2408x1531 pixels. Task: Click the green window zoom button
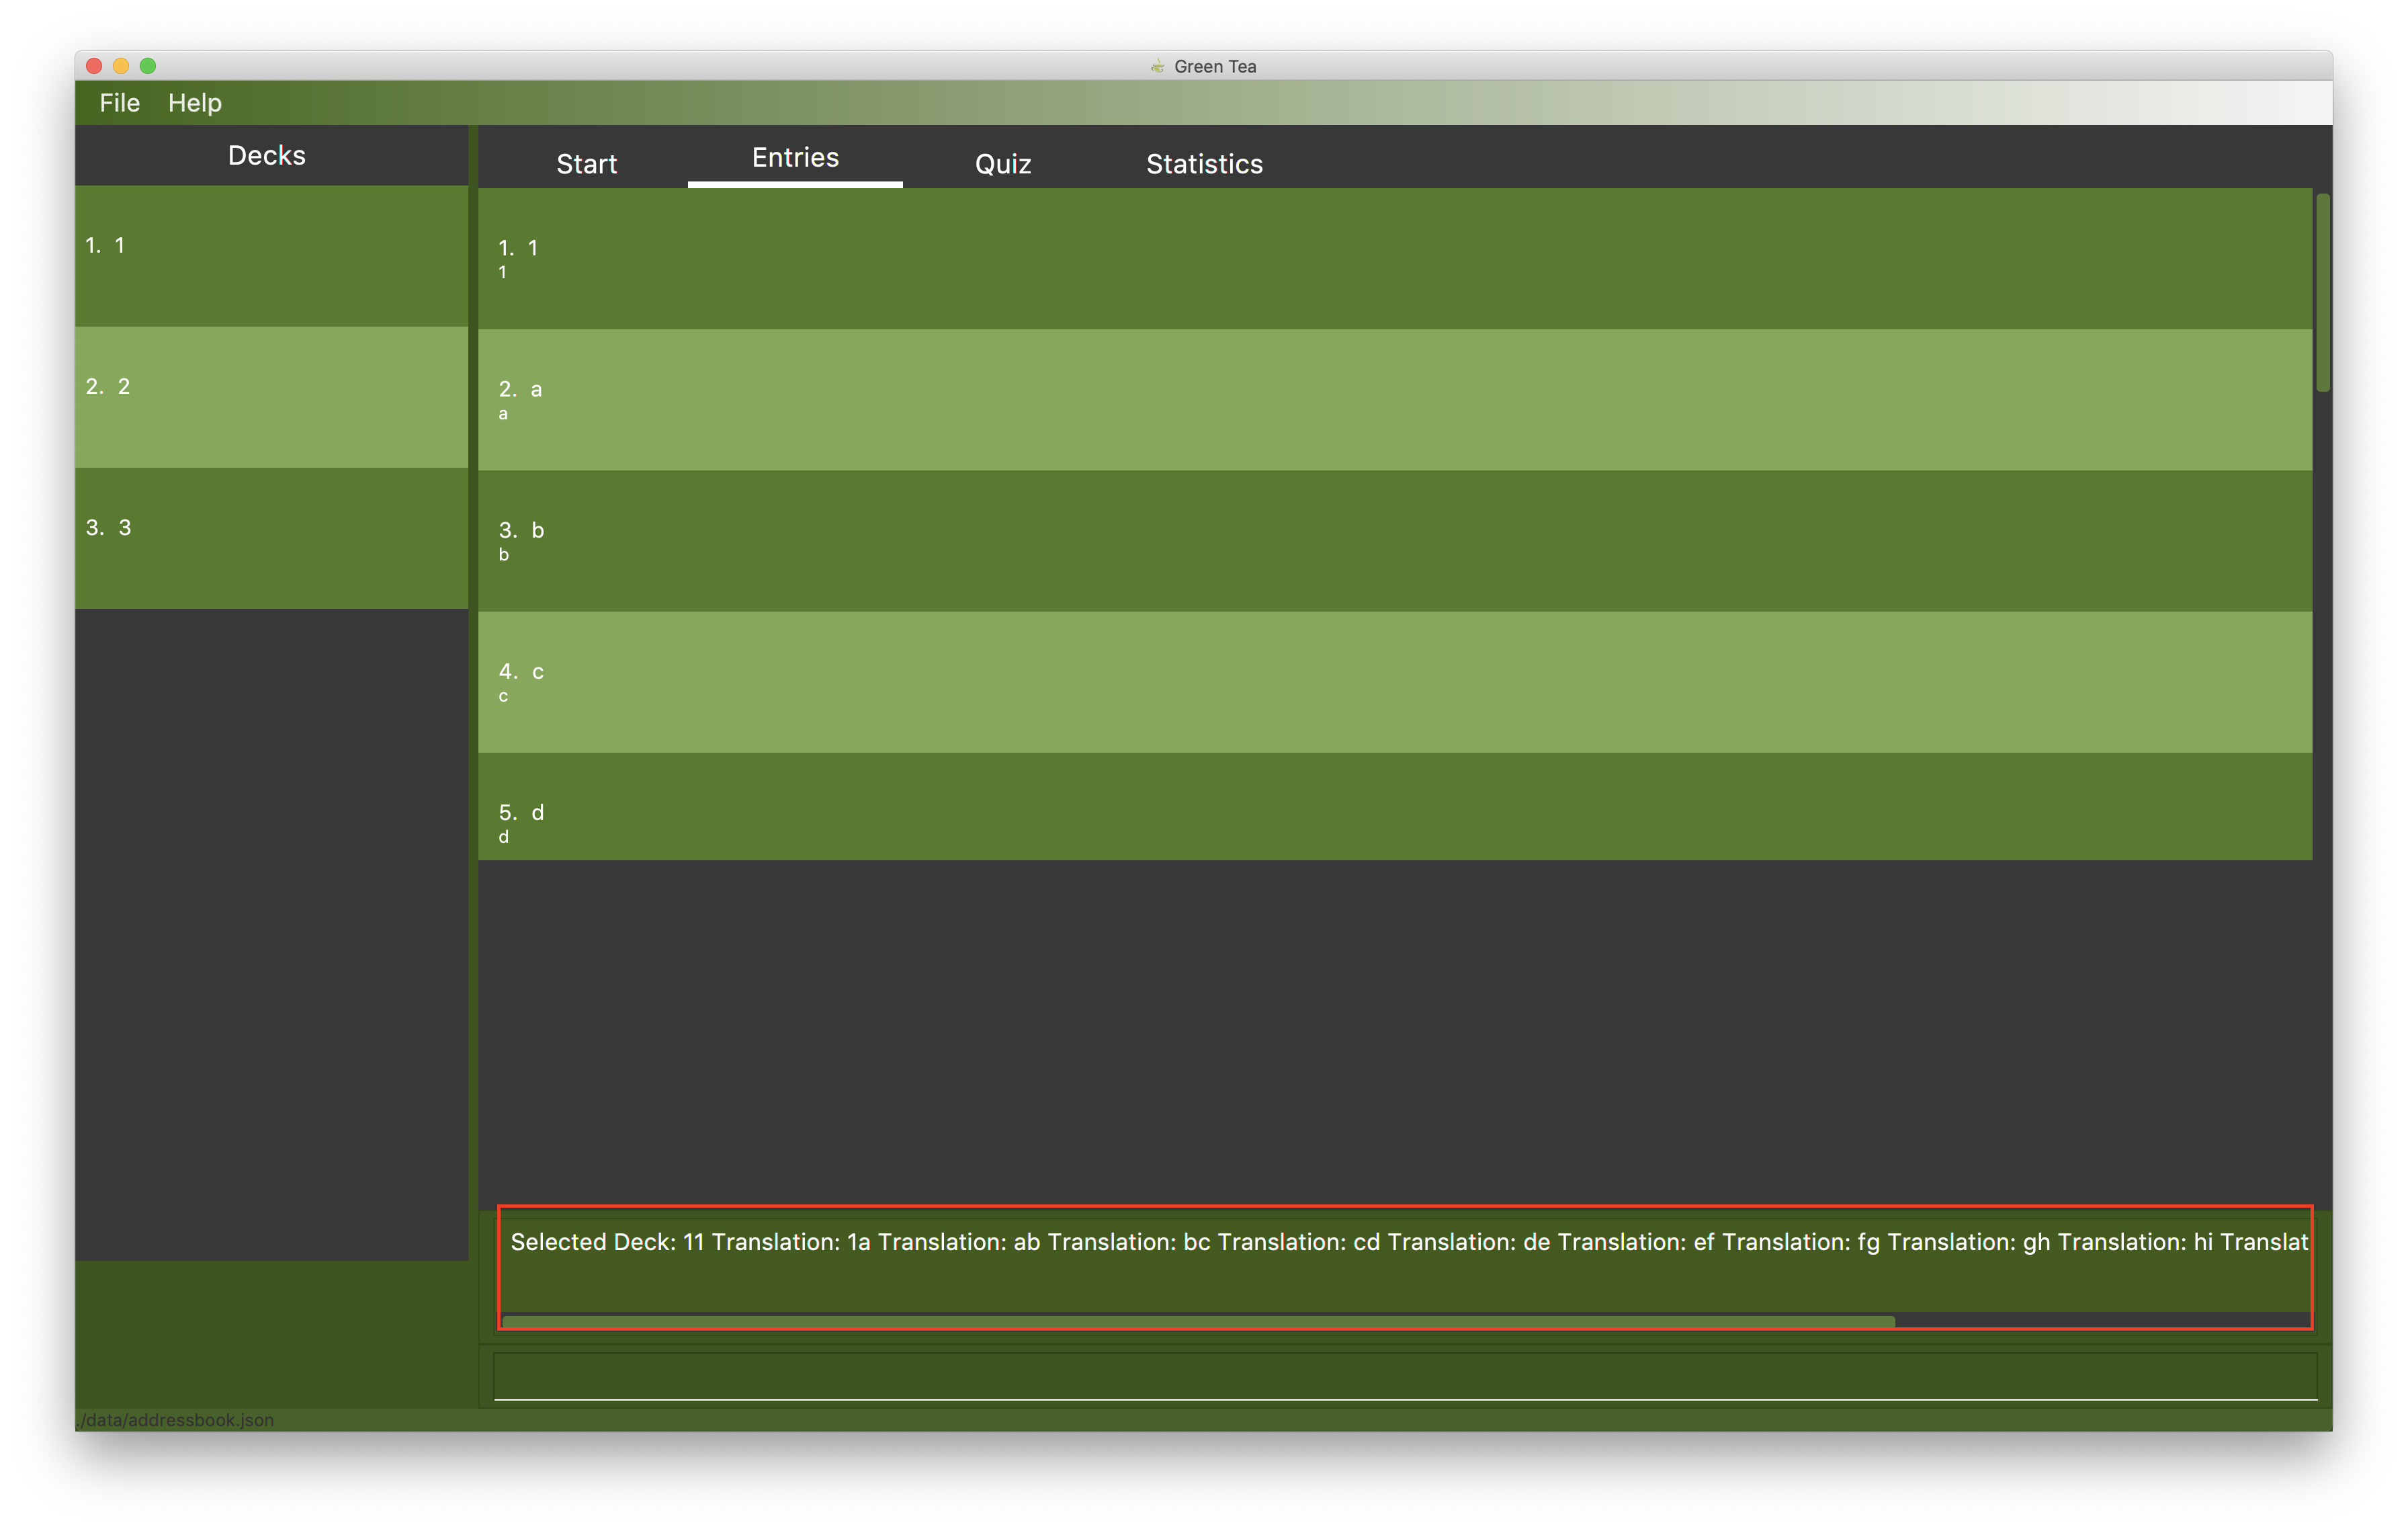148,66
